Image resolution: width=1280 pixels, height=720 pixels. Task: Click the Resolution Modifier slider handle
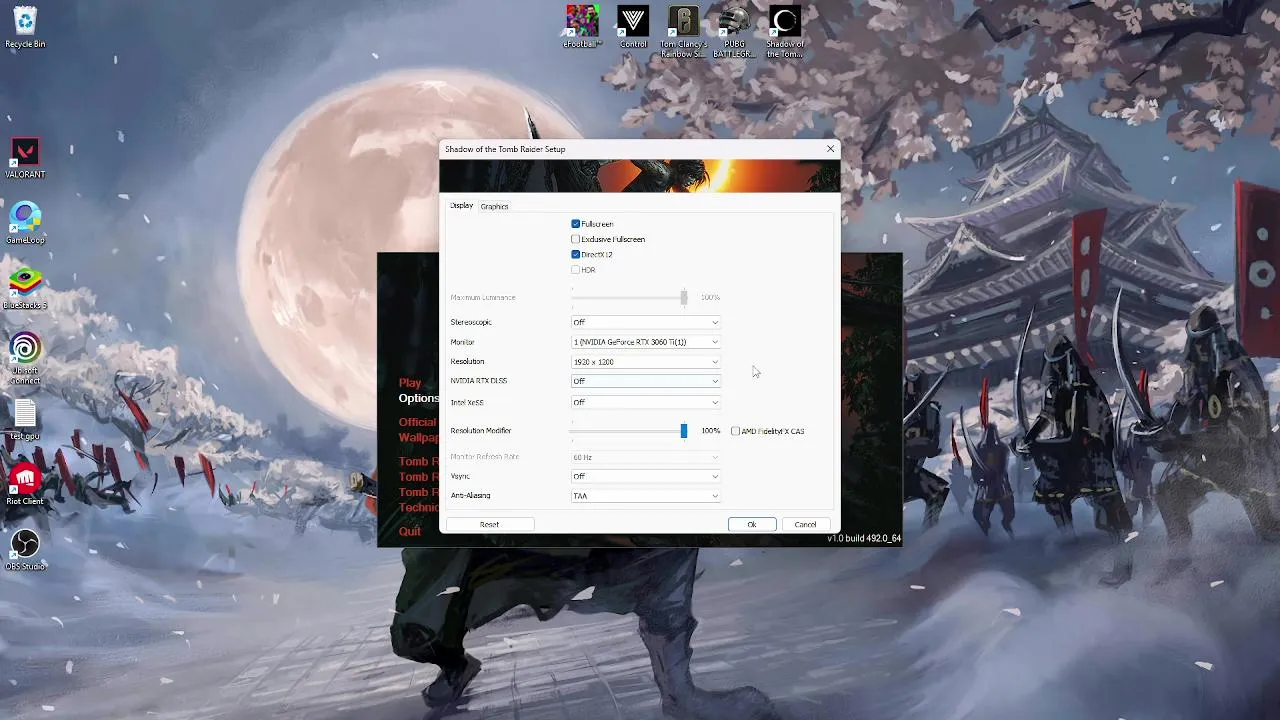point(684,431)
